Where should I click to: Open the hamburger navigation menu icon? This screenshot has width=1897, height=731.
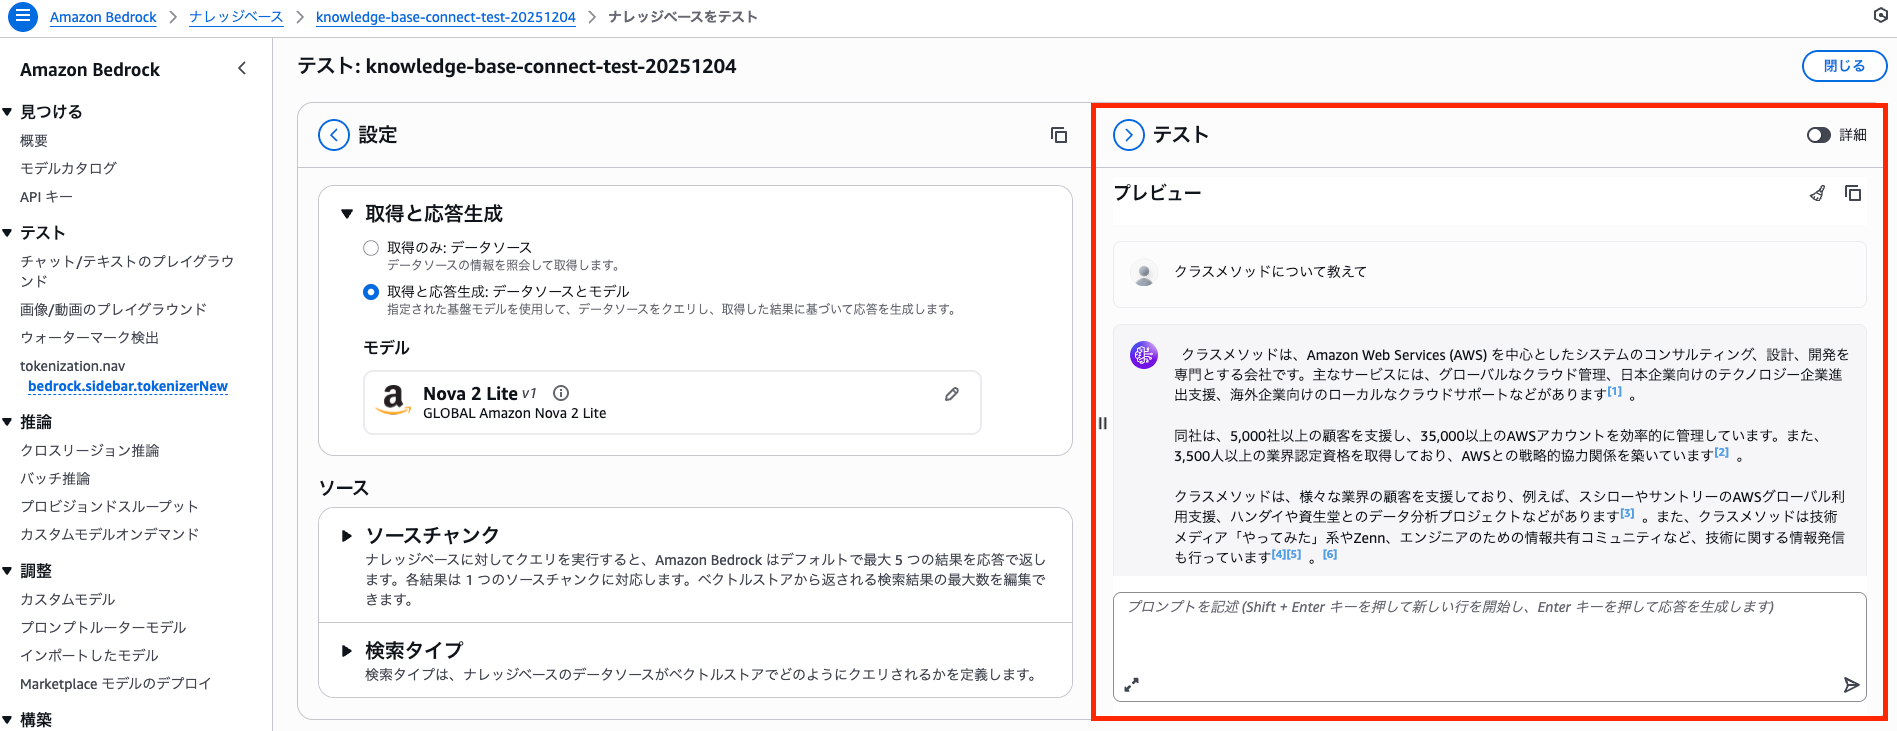22,16
